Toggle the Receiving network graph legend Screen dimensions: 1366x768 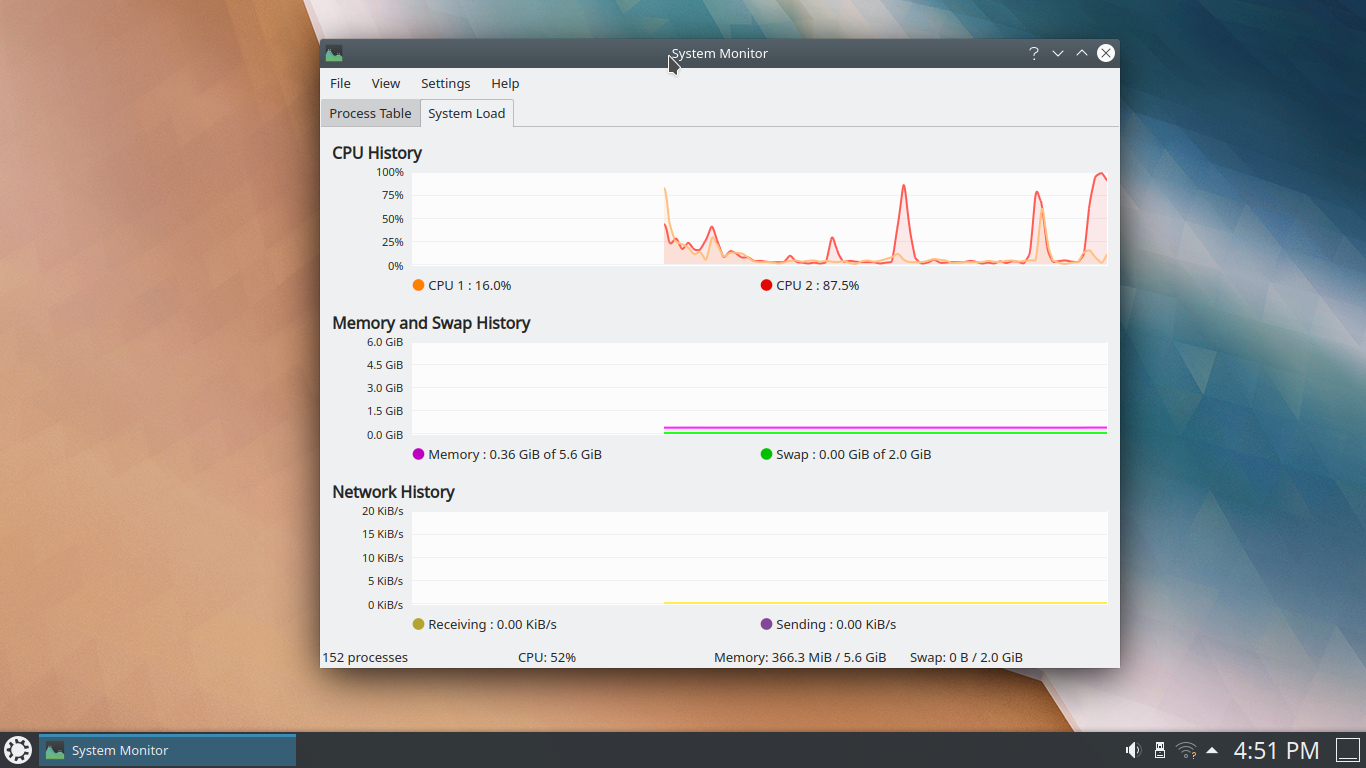(418, 624)
